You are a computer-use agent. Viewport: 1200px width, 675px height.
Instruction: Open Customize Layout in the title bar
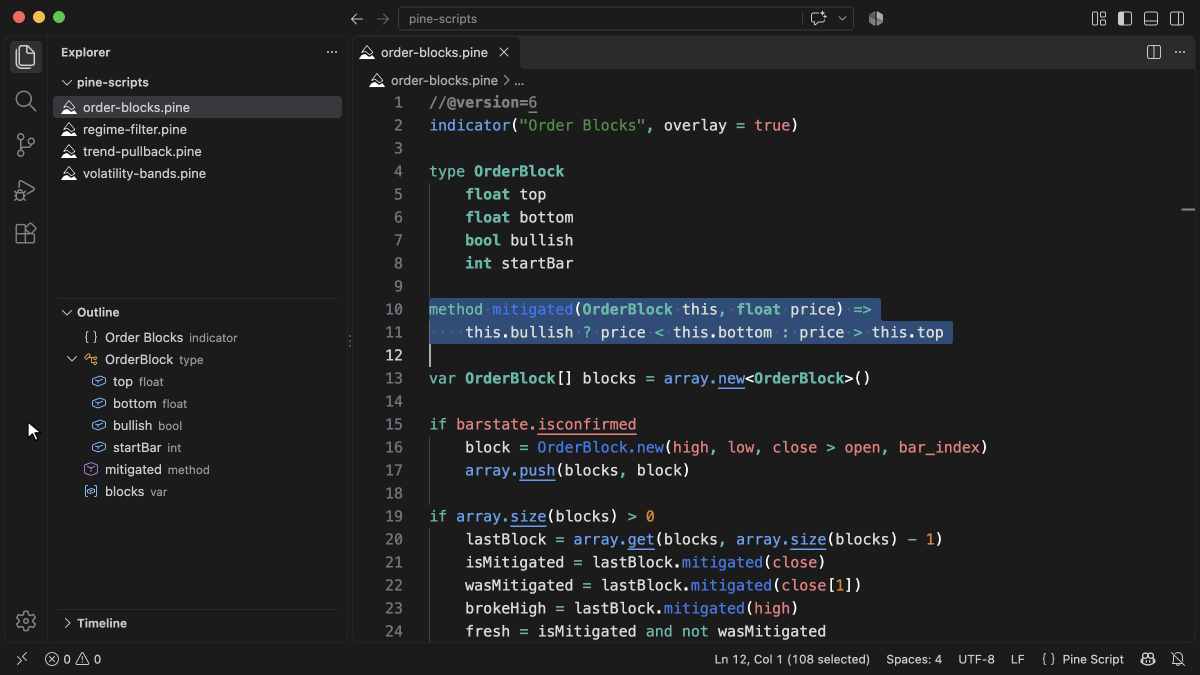point(1099,18)
